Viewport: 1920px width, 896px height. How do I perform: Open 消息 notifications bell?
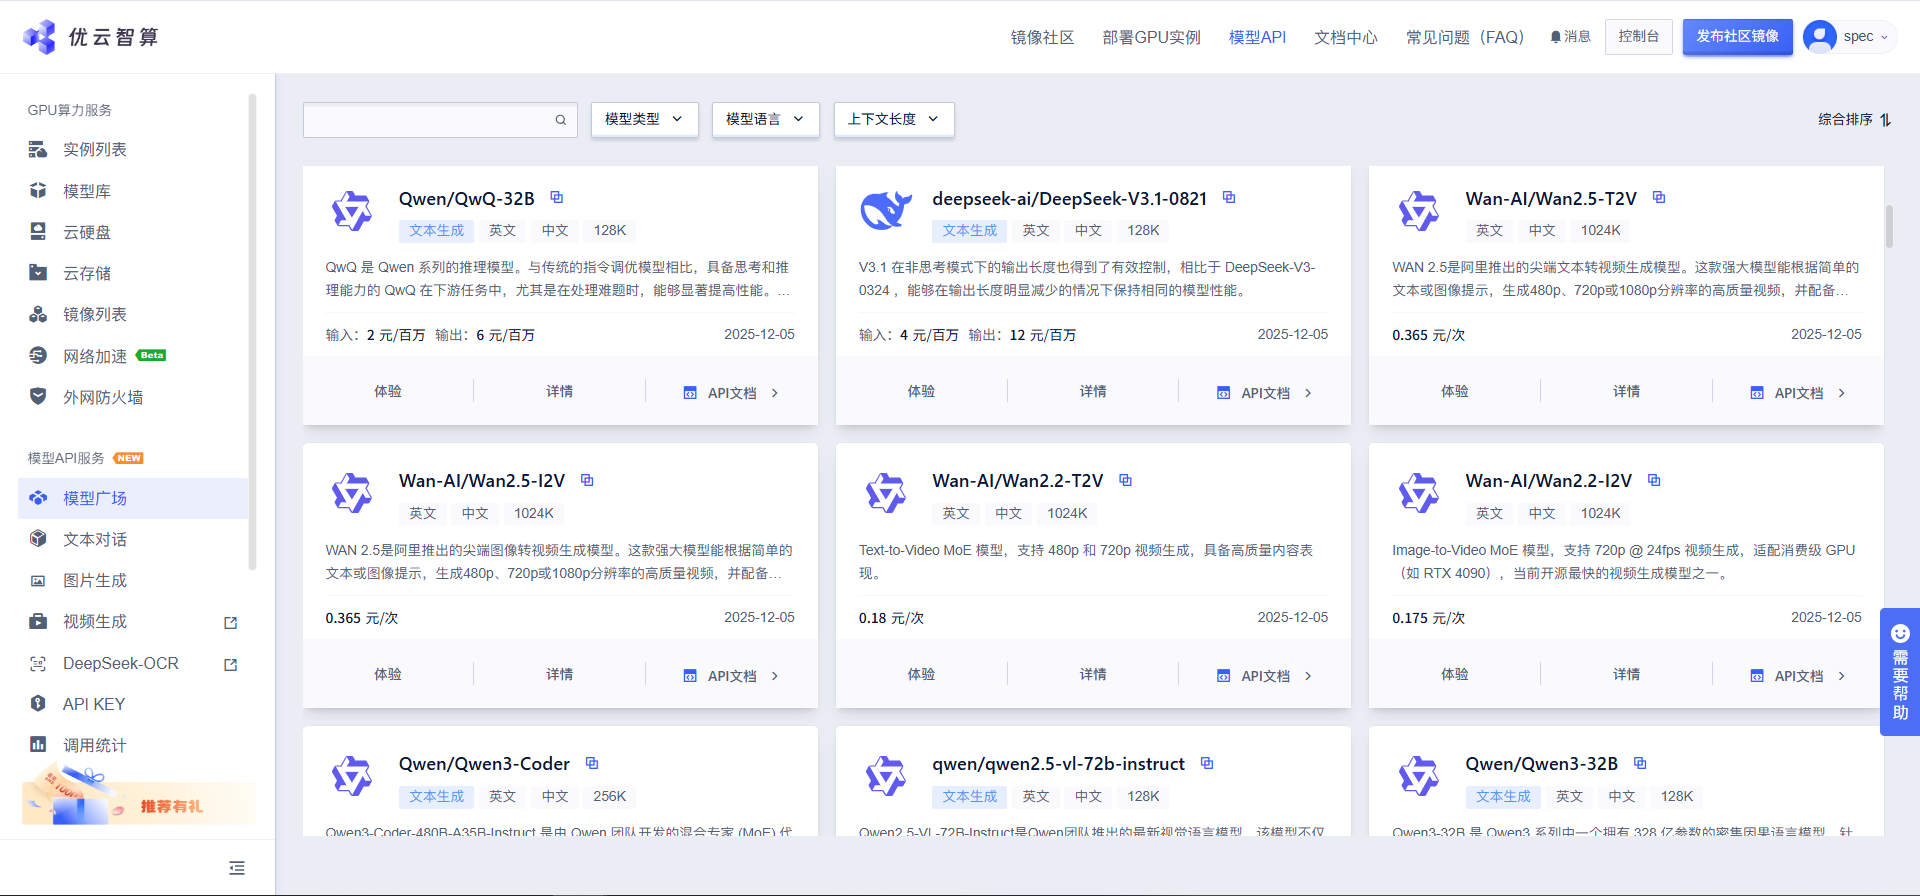click(x=1570, y=37)
